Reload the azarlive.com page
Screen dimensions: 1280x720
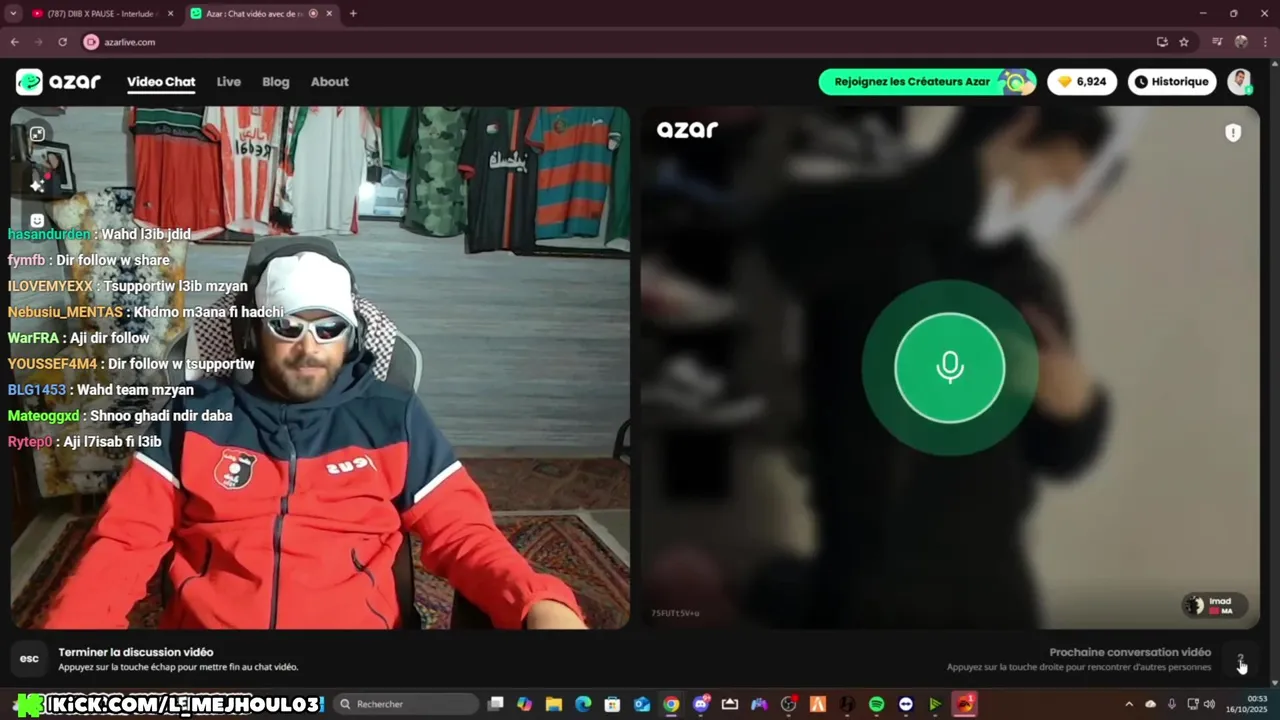(x=62, y=42)
